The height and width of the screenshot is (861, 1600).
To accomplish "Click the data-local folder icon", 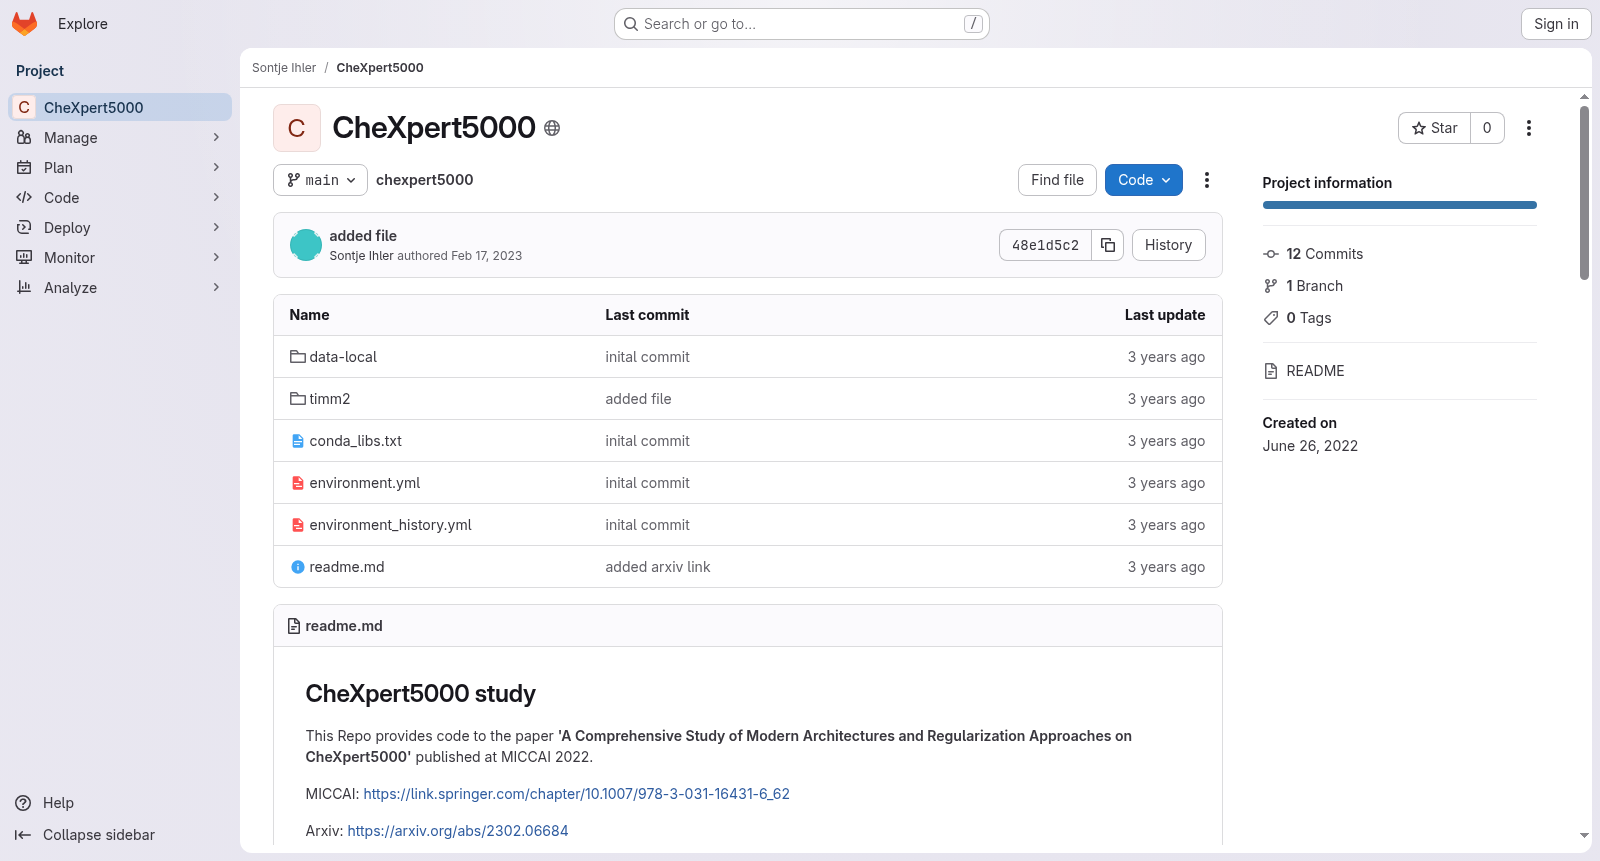I will pos(298,357).
